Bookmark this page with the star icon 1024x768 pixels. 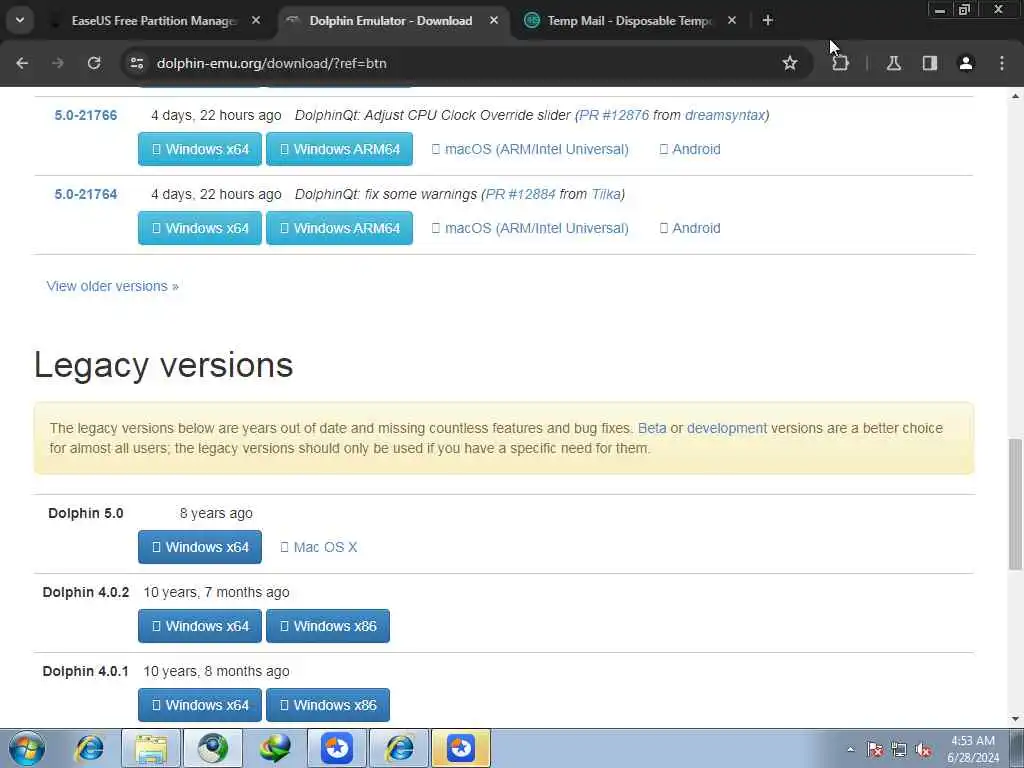pos(790,63)
